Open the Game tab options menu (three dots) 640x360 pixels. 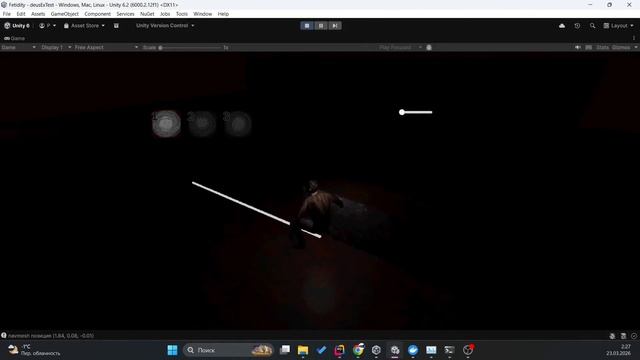click(634, 38)
